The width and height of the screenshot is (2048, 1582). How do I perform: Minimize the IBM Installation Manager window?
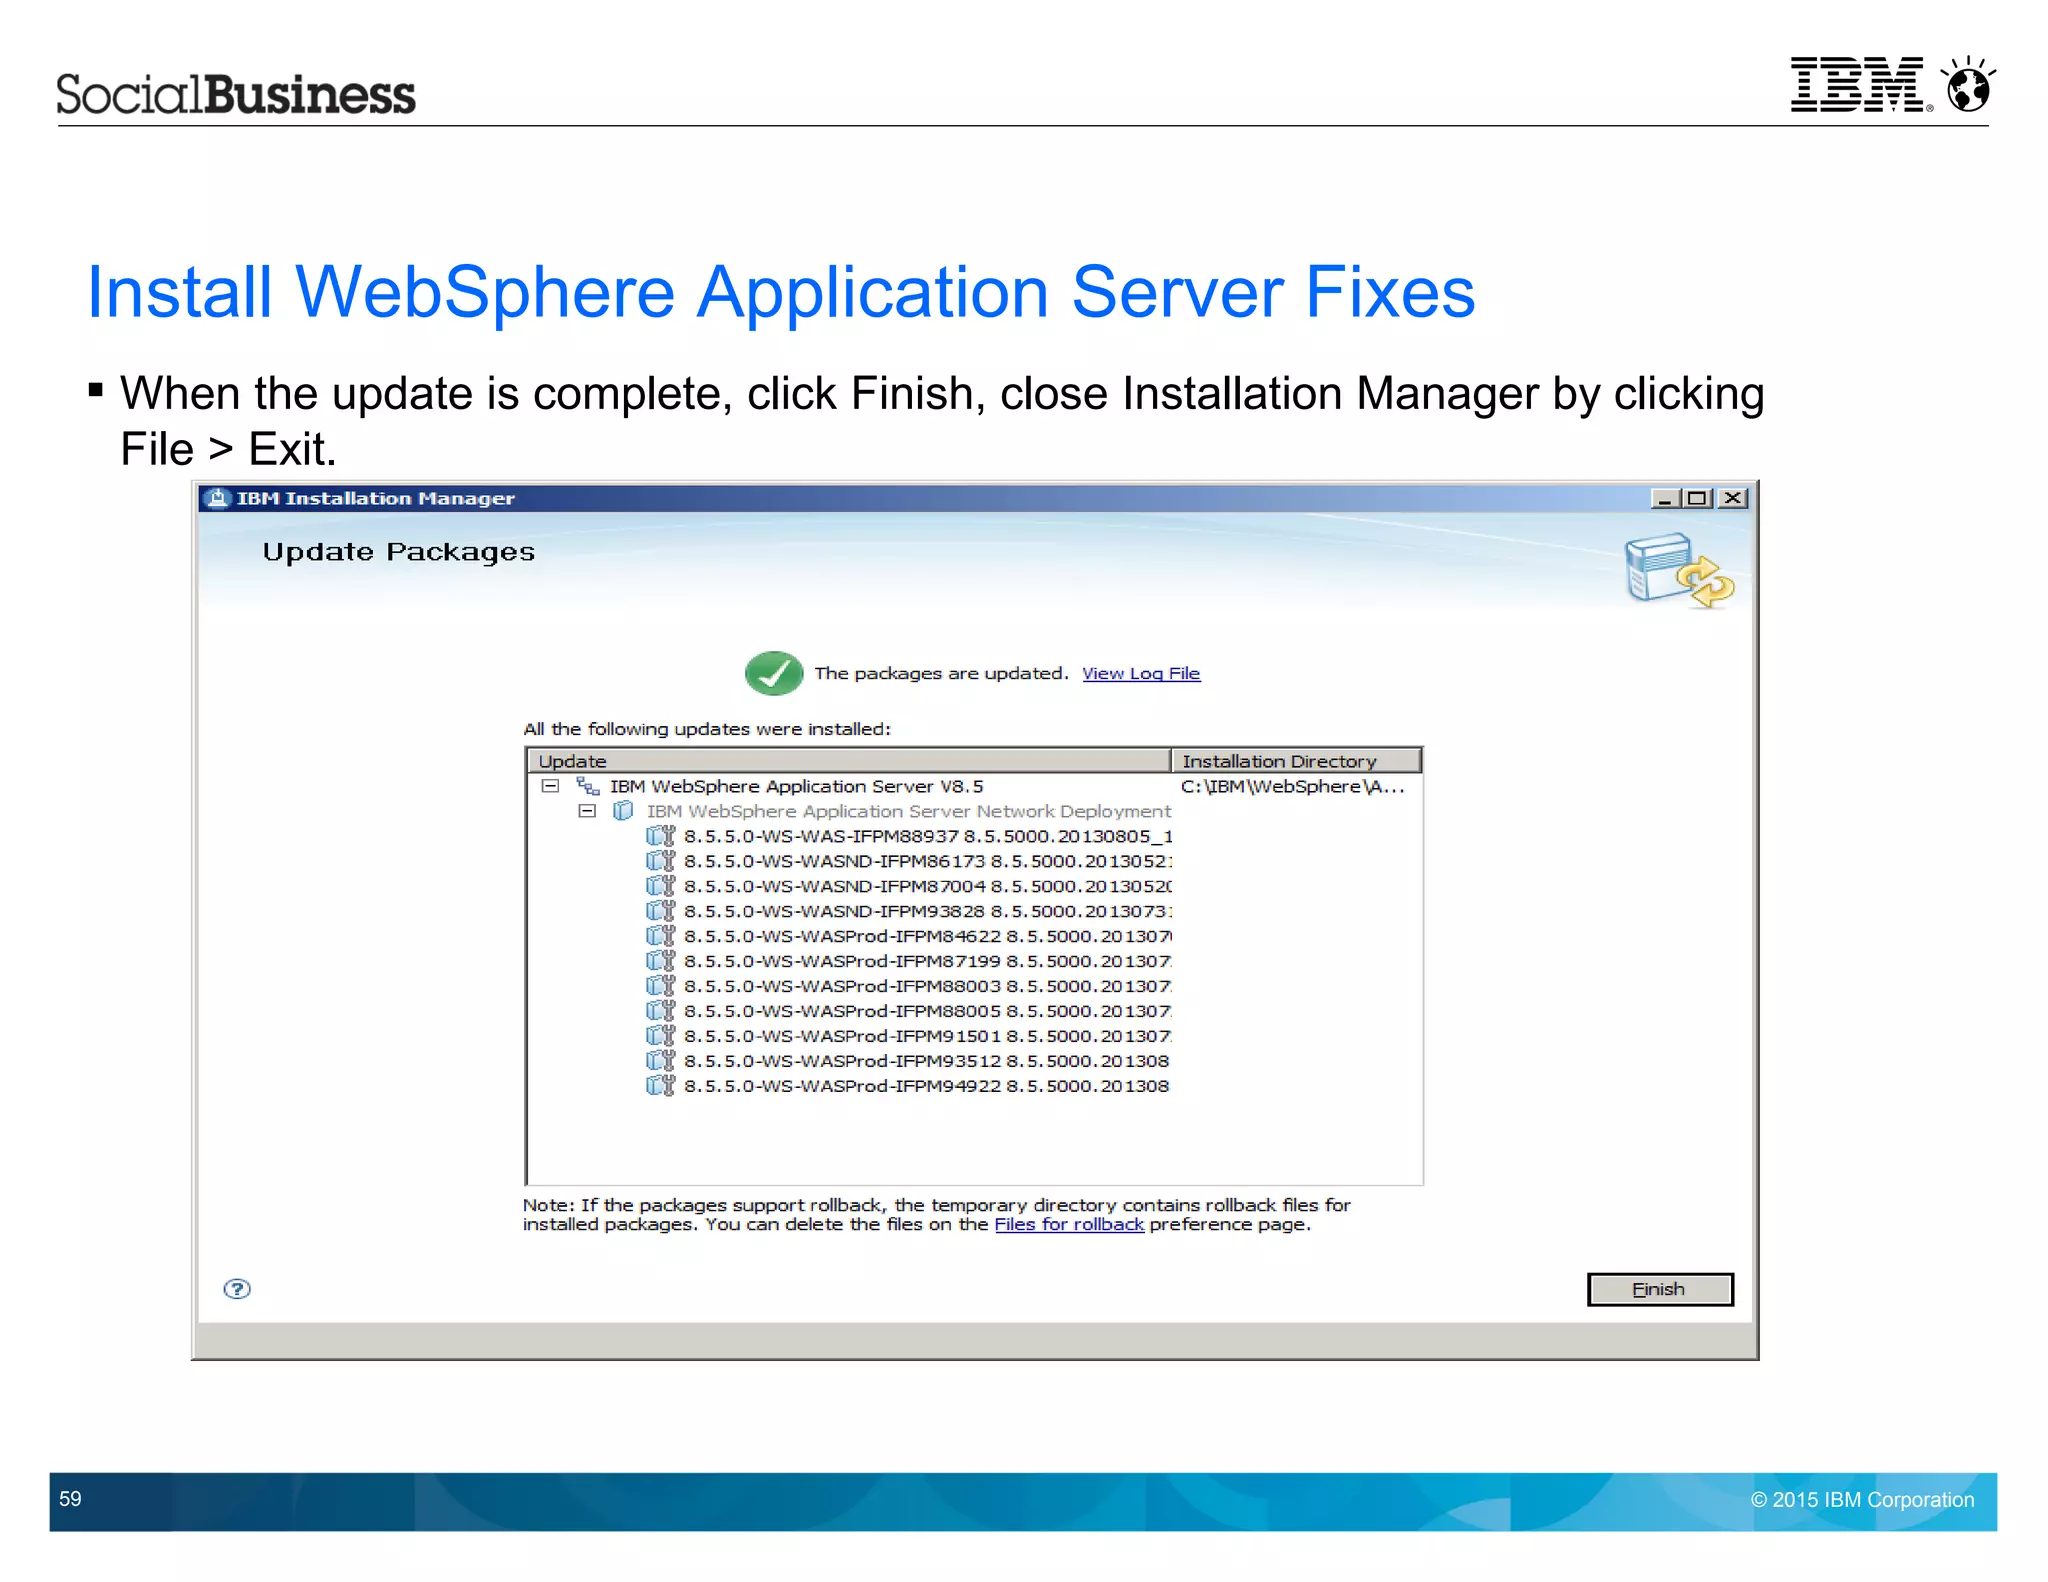(1666, 498)
